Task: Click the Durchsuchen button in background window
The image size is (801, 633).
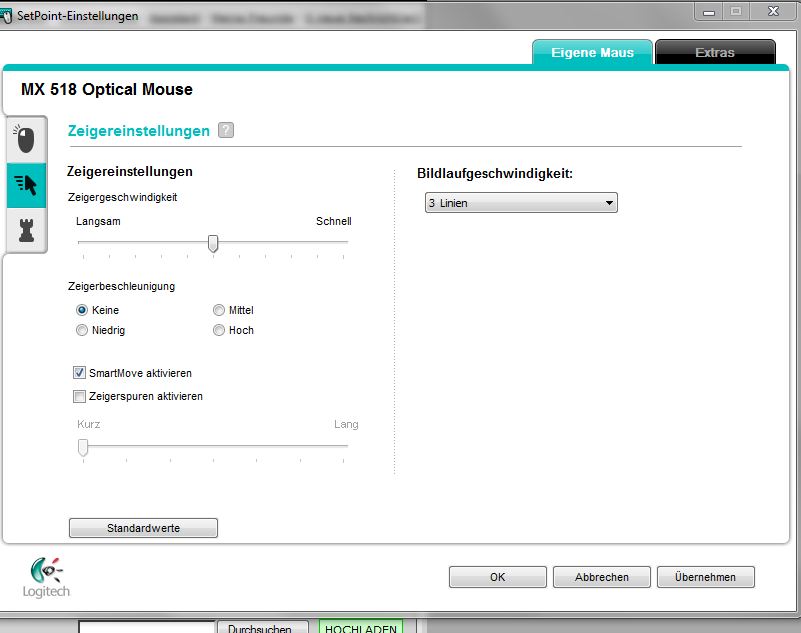Action: click(x=263, y=627)
